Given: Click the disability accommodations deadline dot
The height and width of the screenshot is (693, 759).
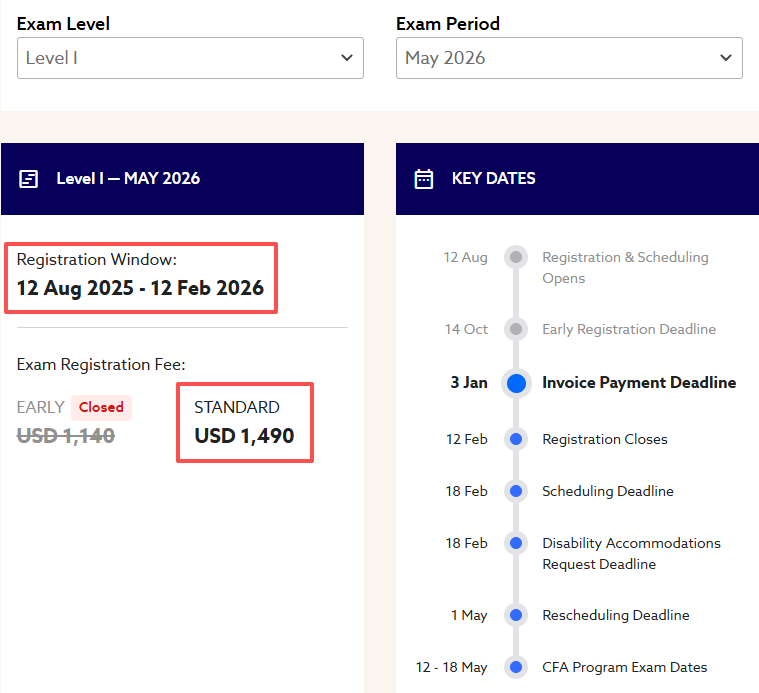Looking at the screenshot, I should point(516,543).
